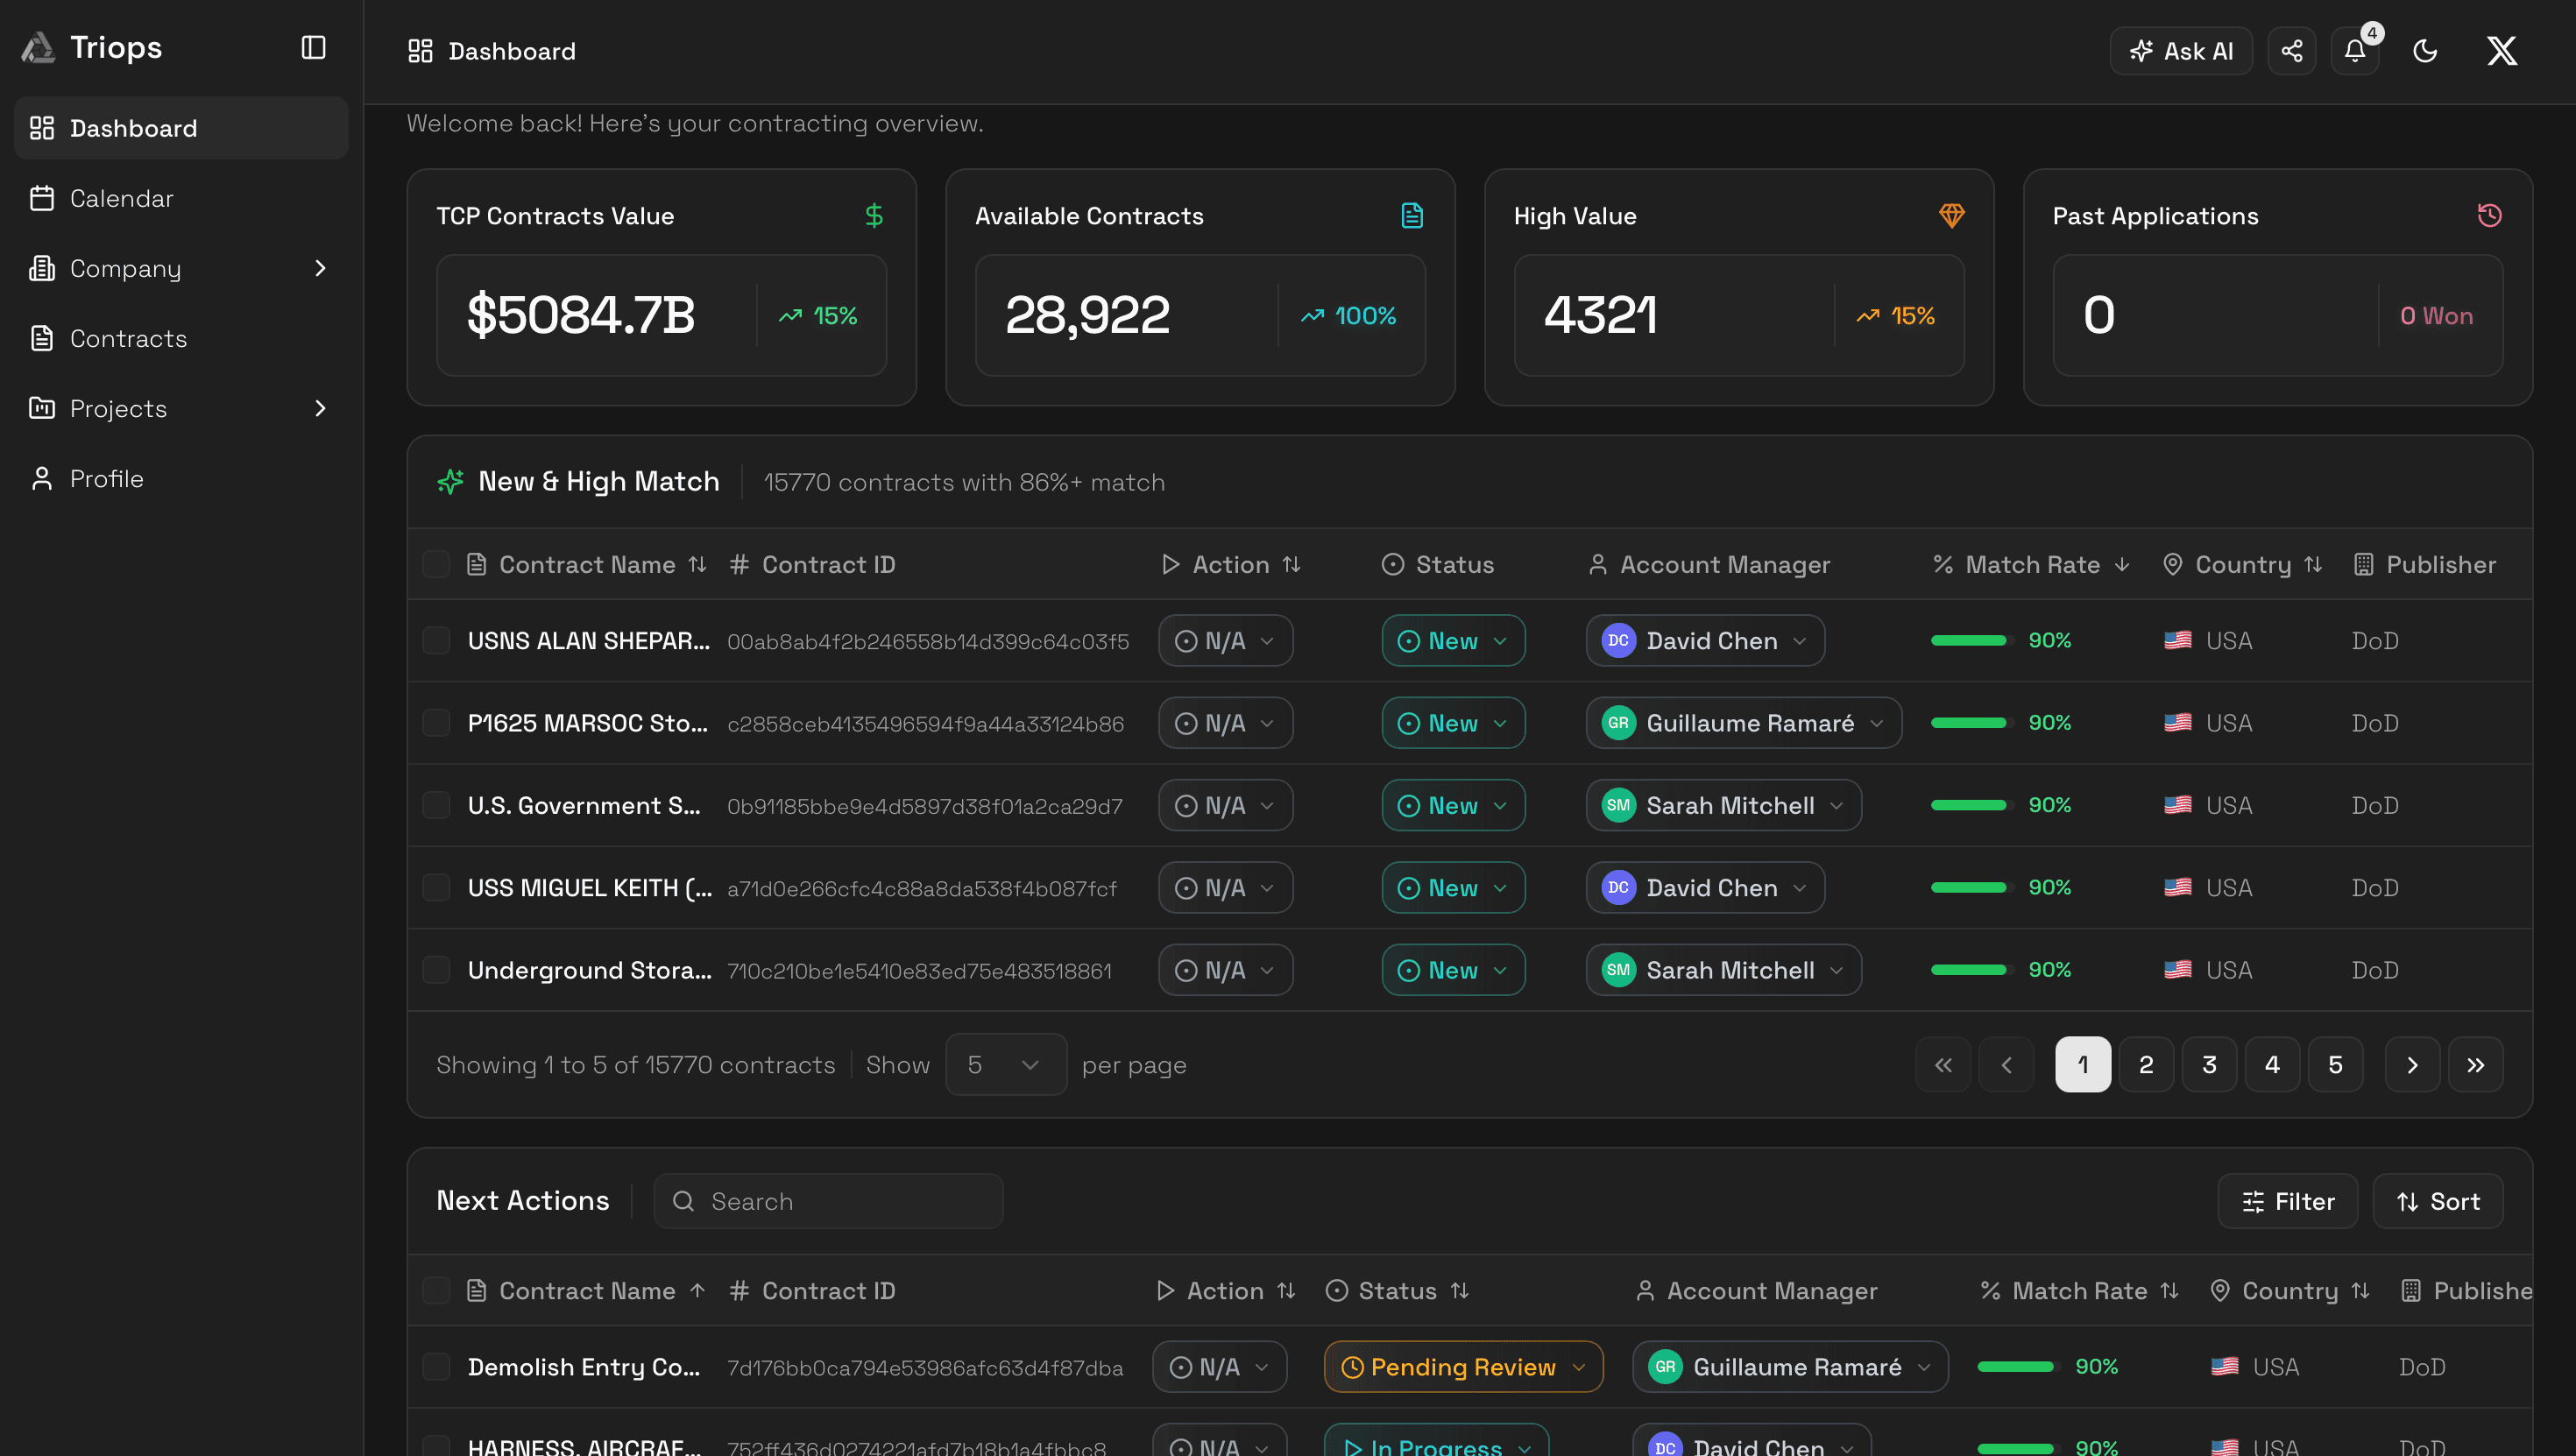The image size is (2576, 1456).
Task: Open the history icon on Past Applications card
Action: coord(2490,215)
